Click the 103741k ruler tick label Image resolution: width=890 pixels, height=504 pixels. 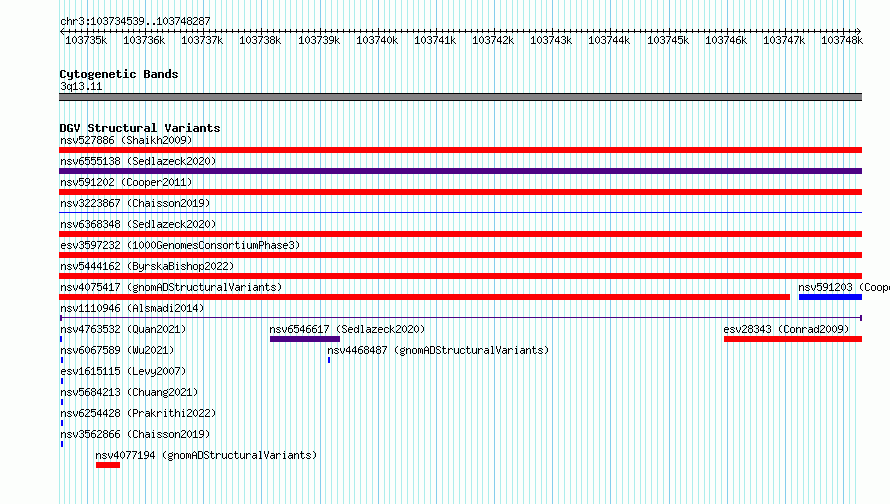point(435,40)
